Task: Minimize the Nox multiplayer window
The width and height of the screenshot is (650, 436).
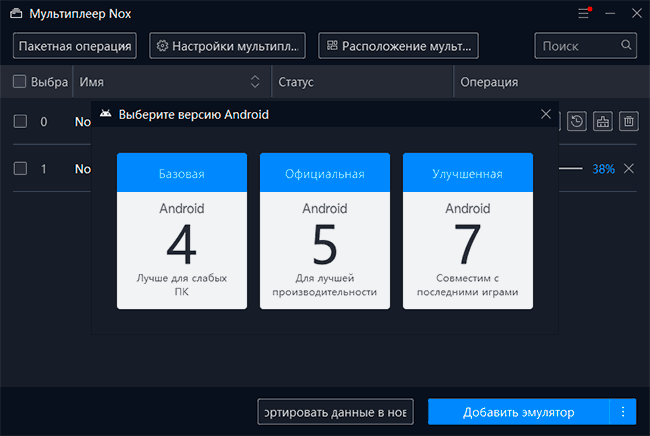Action: tap(610, 13)
